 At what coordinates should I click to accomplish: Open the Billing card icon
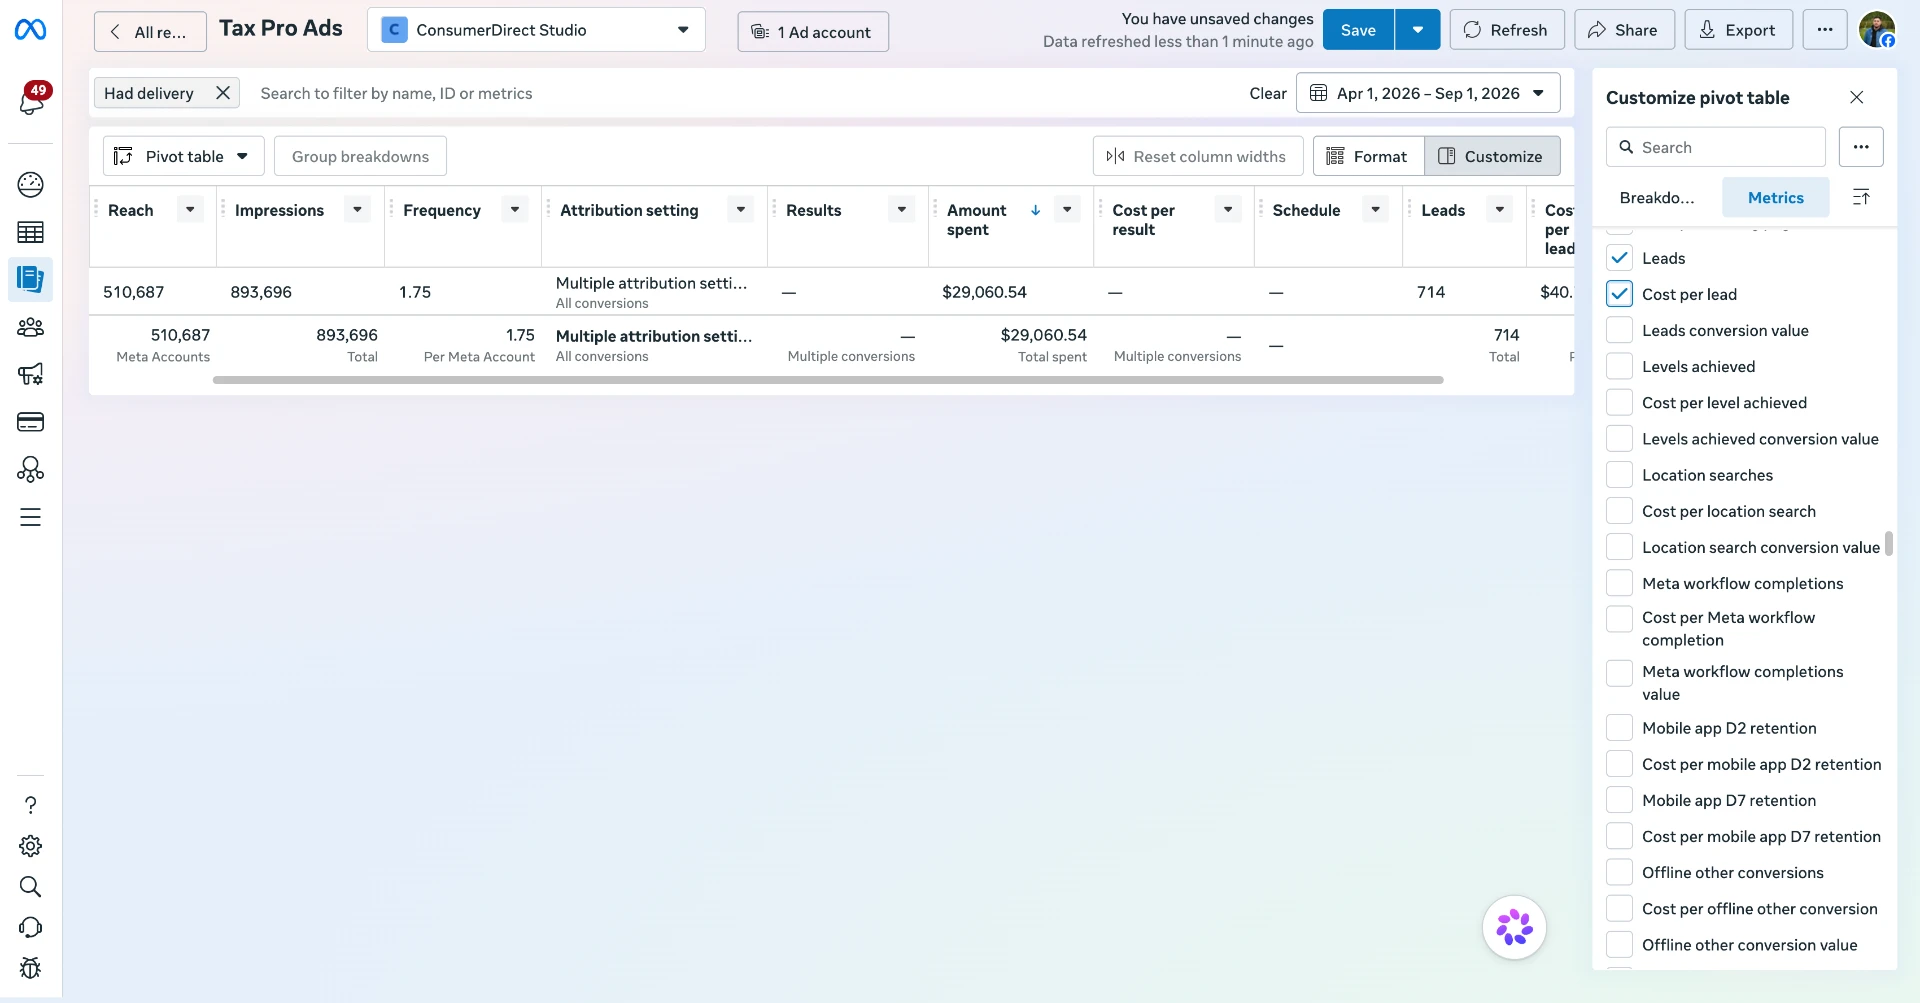pos(30,422)
